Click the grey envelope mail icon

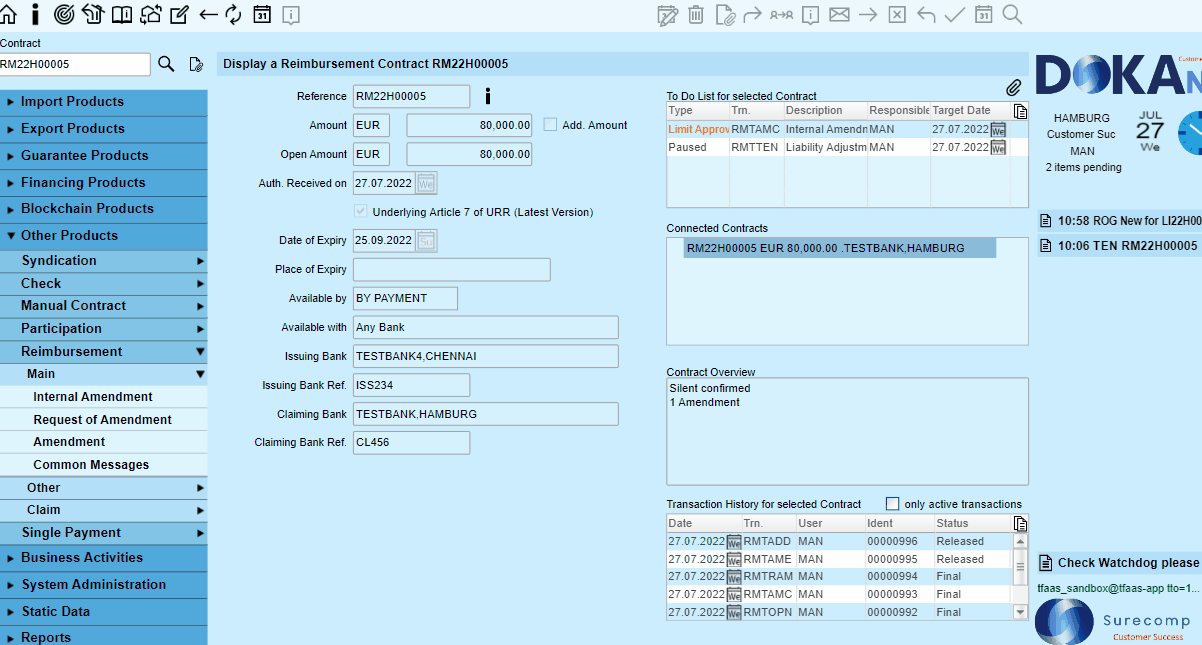[x=839, y=14]
